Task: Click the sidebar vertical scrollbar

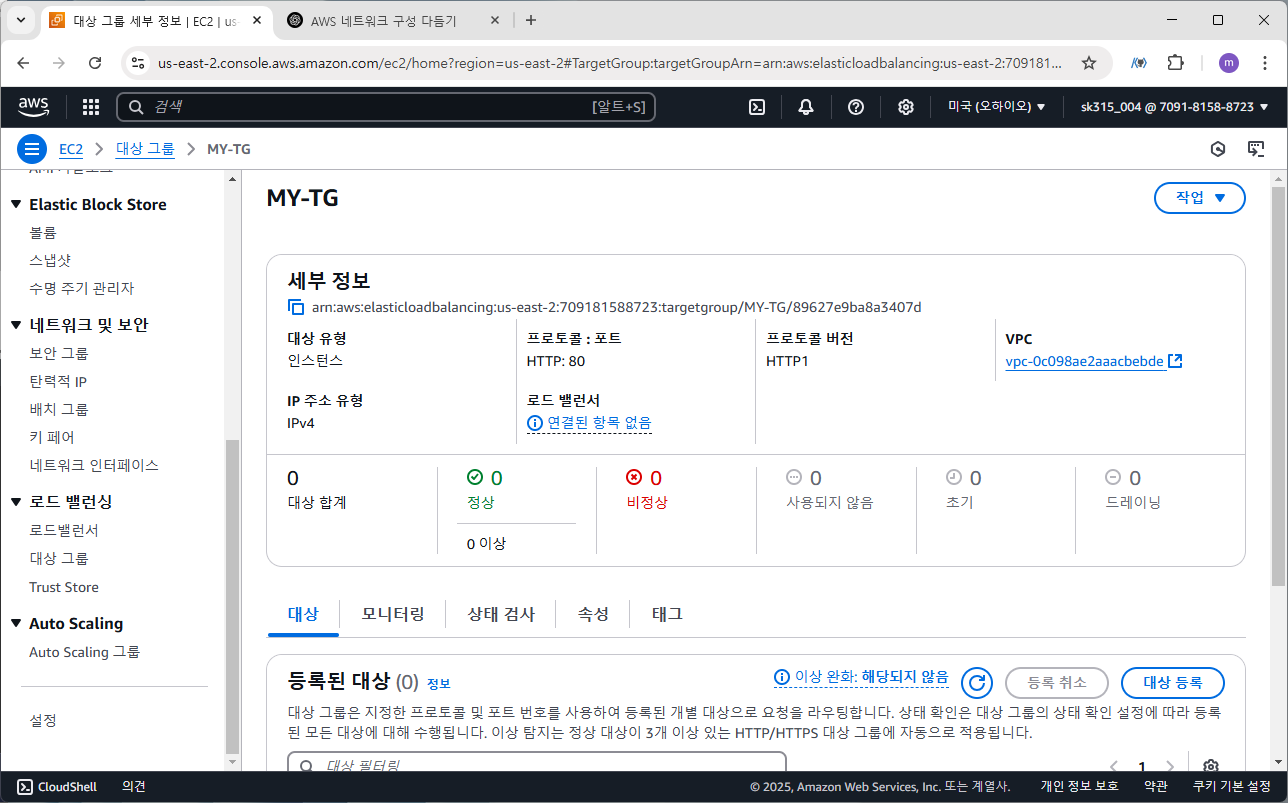Action: (232, 595)
